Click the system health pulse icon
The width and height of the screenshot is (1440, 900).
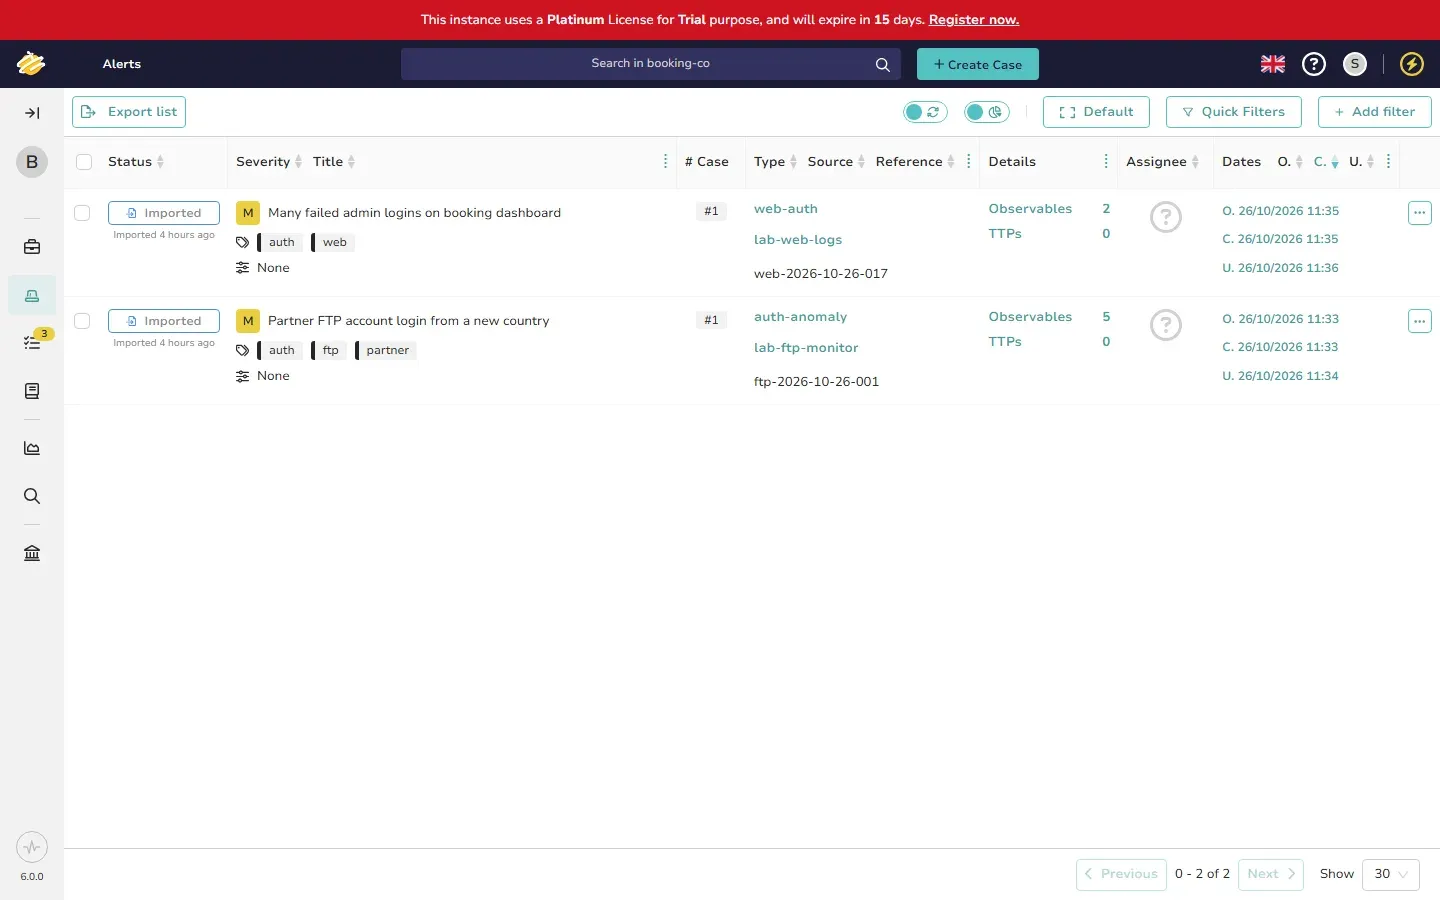pyautogui.click(x=32, y=848)
